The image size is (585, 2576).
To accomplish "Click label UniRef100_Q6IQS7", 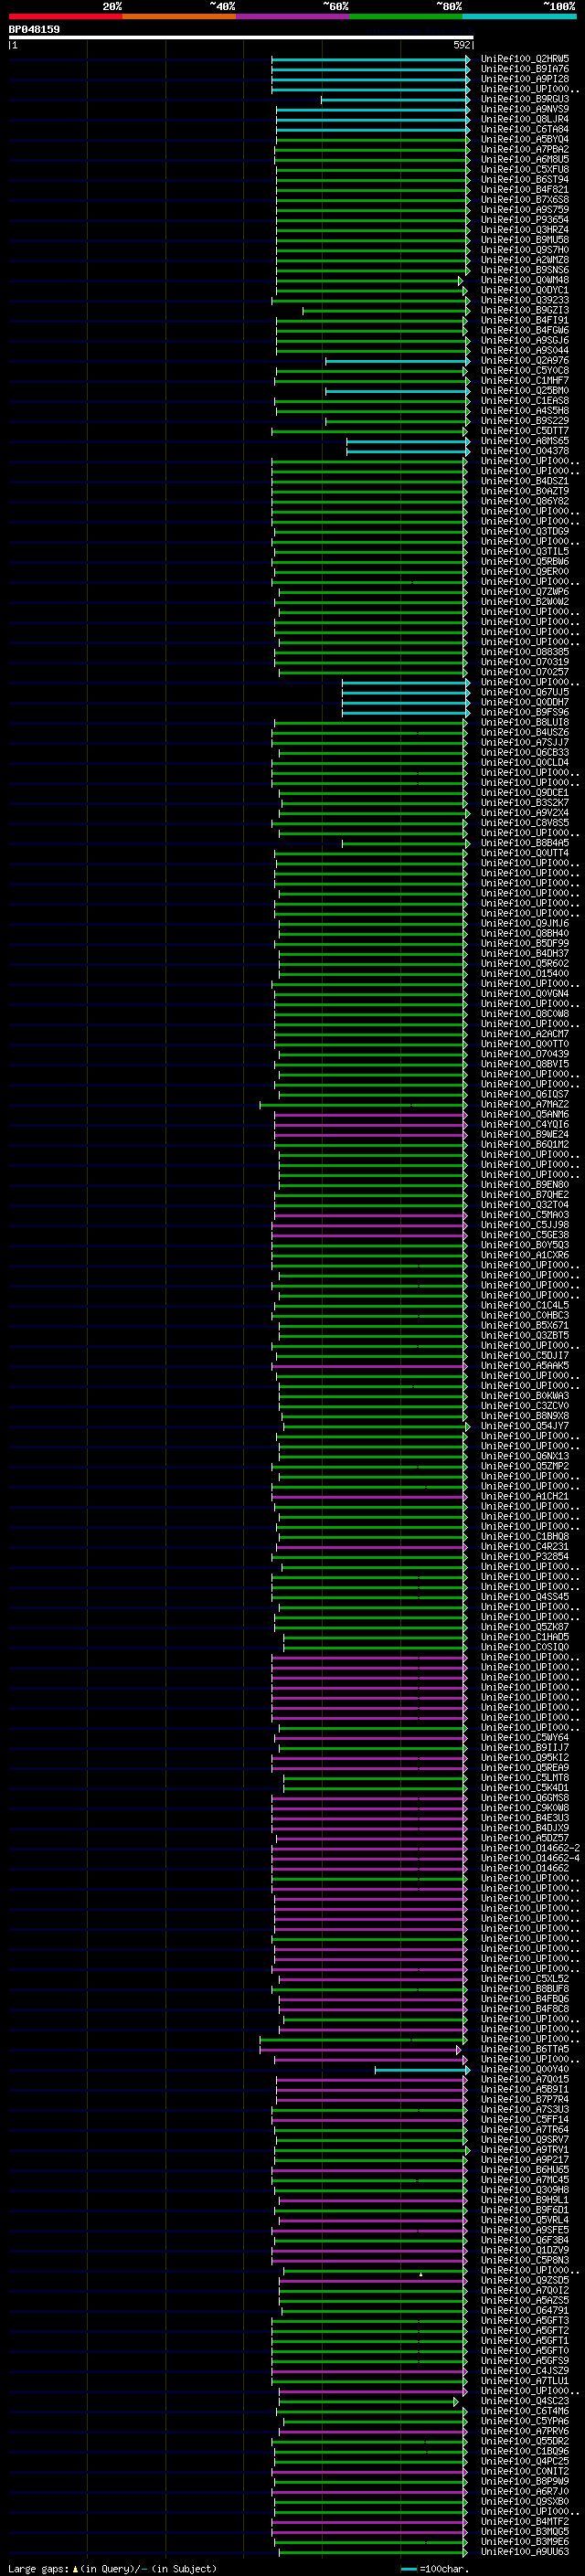I will tap(525, 1095).
